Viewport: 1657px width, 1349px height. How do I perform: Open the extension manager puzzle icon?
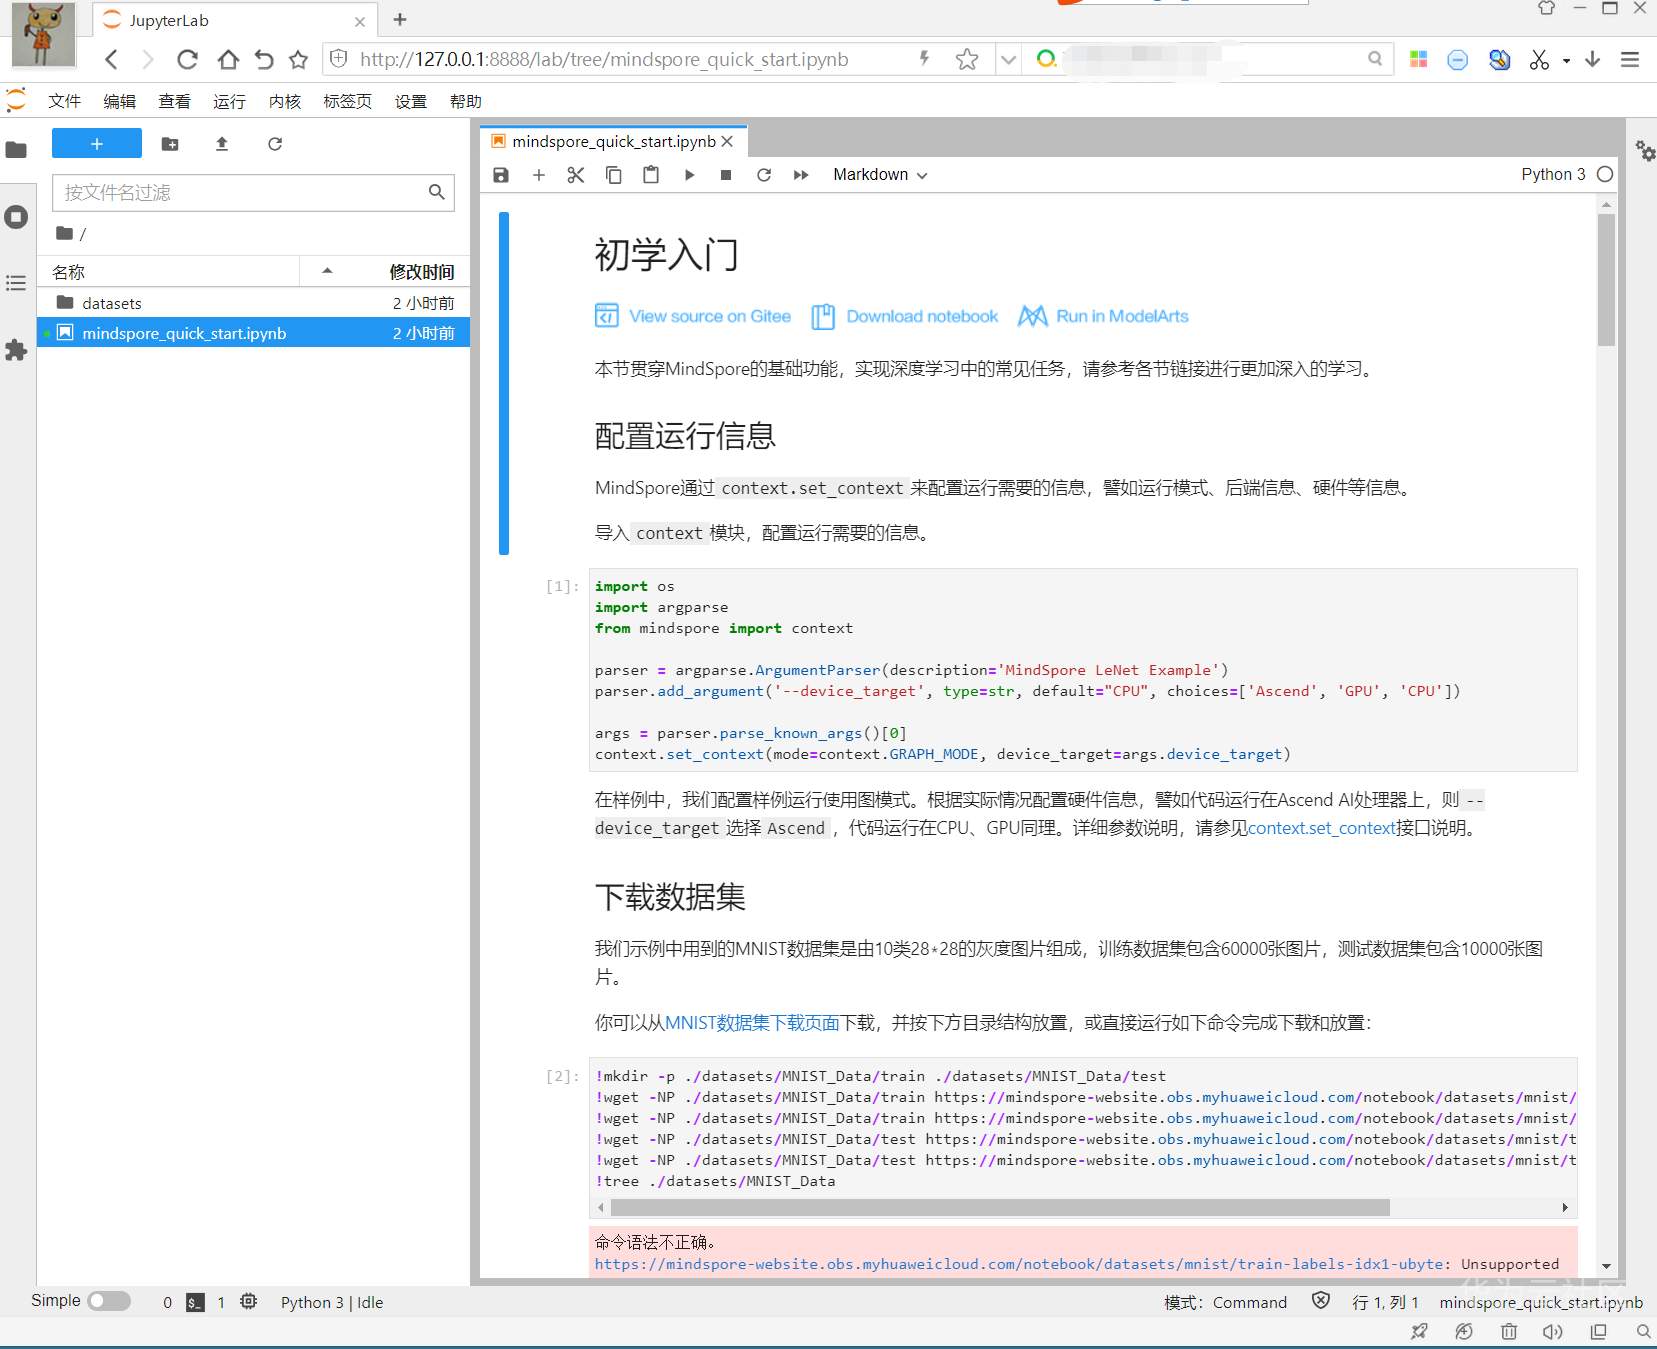coord(16,350)
